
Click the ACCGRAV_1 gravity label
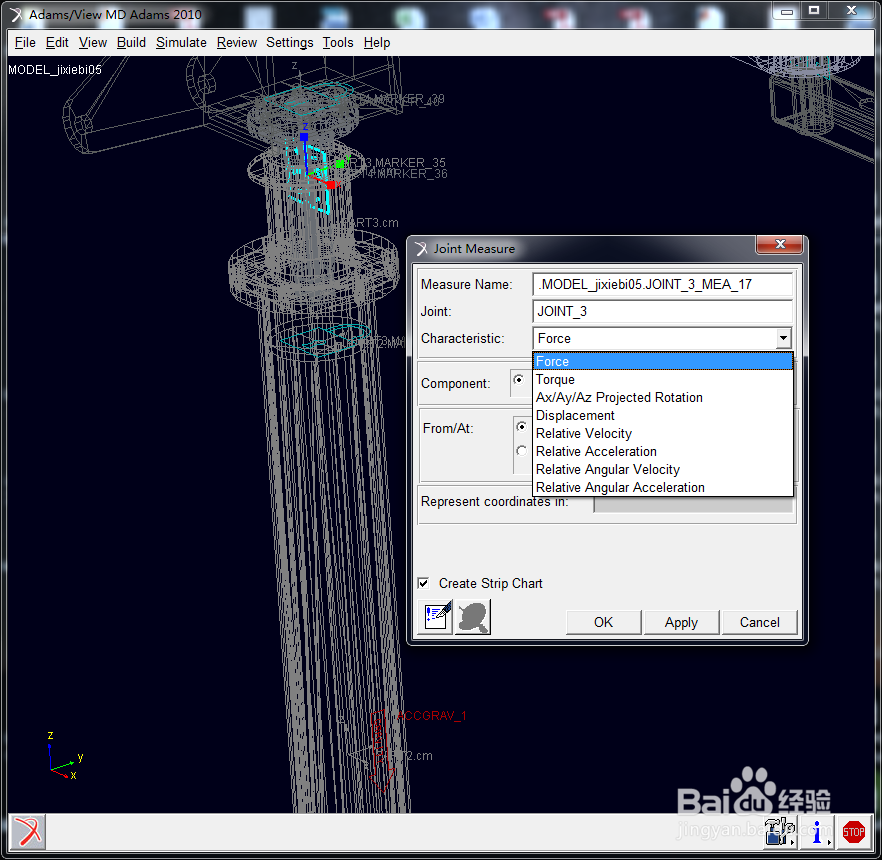tap(431, 716)
